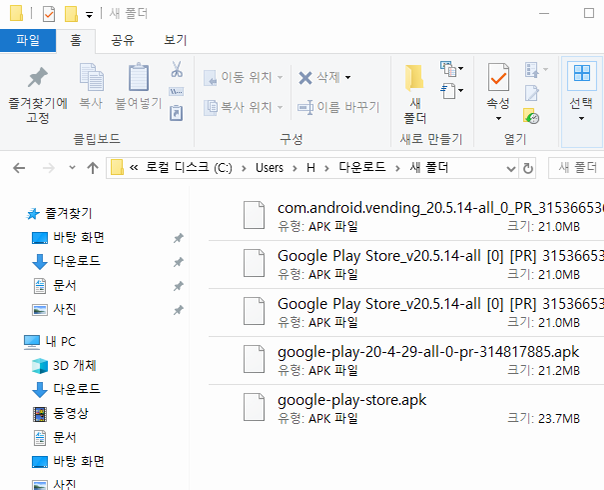The height and width of the screenshot is (490, 604).
Task: Click pin icon next to 사진
Action: (x=178, y=310)
